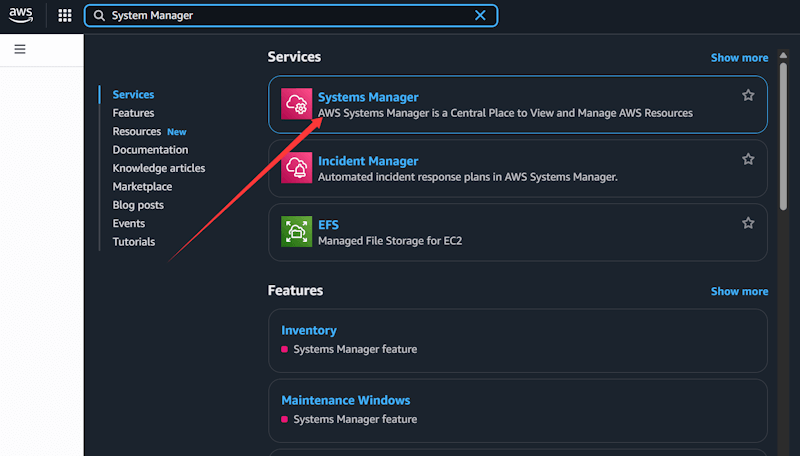The height and width of the screenshot is (456, 800).
Task: Click the Incident Manager service icon
Action: [x=297, y=168]
